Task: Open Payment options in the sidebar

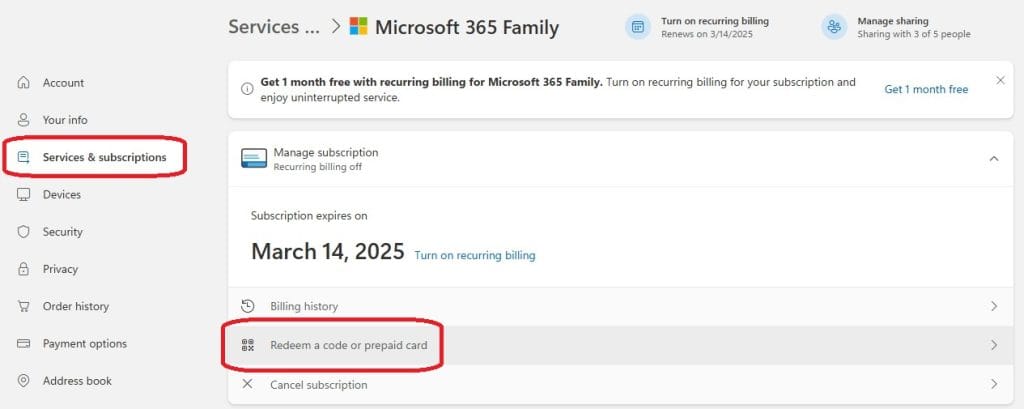Action: (85, 344)
